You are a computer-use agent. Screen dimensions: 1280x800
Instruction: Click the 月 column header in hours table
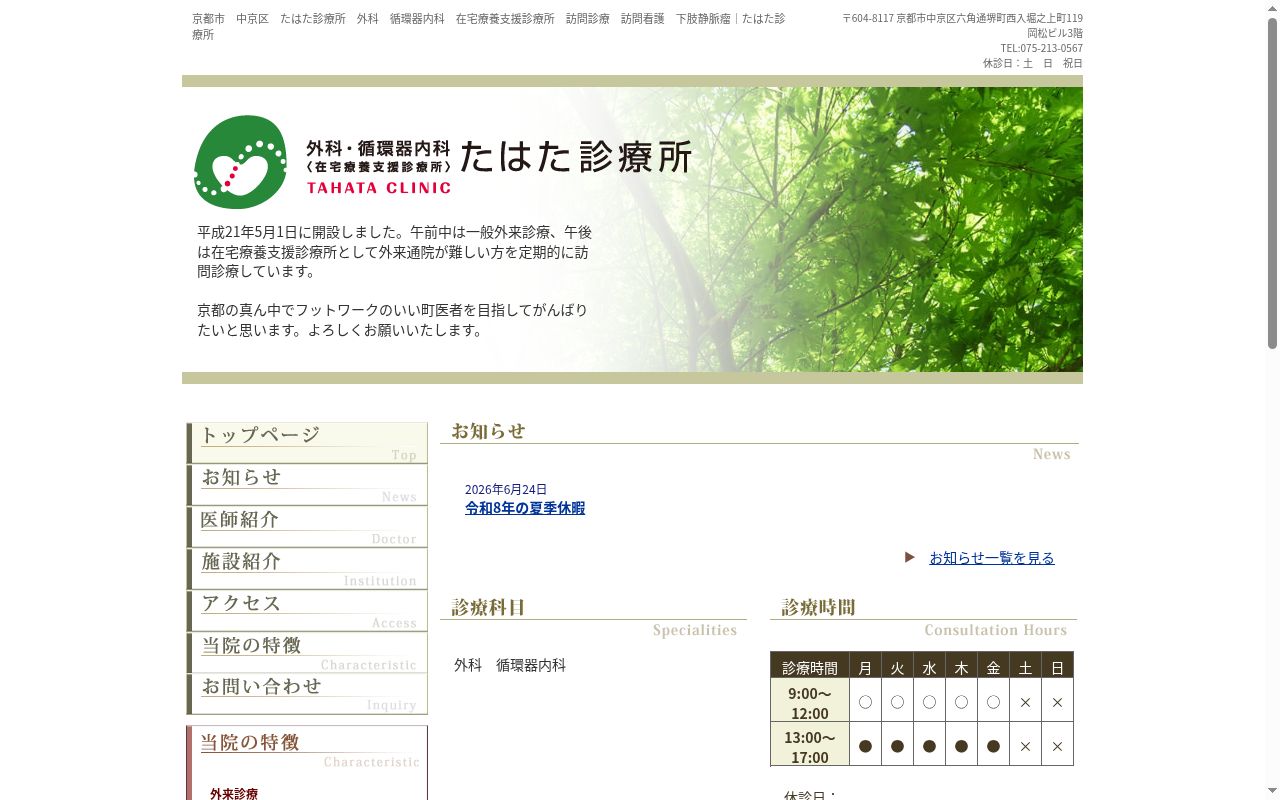point(865,666)
